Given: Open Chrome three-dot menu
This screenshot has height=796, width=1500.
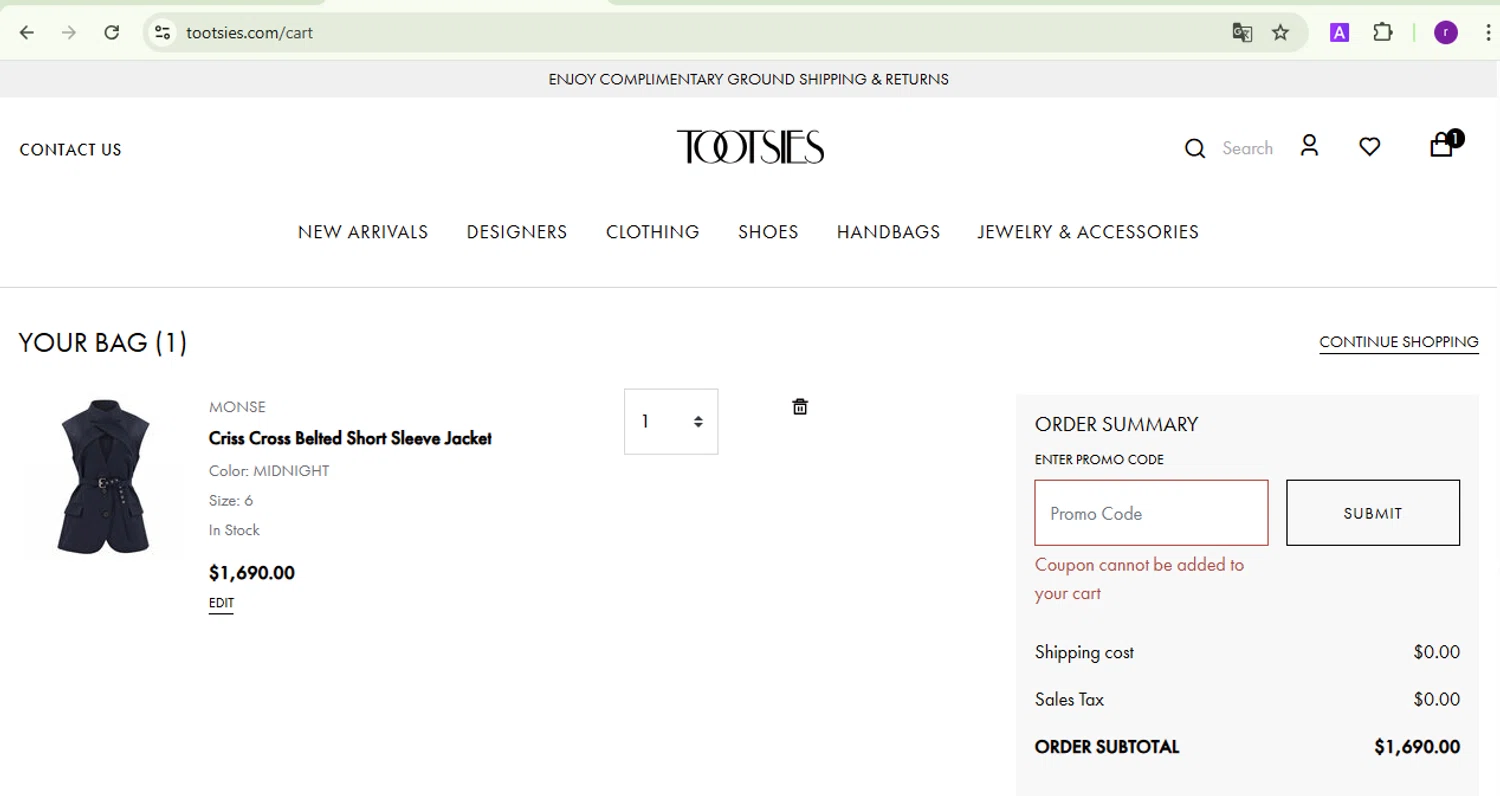Looking at the screenshot, I should click(x=1488, y=33).
